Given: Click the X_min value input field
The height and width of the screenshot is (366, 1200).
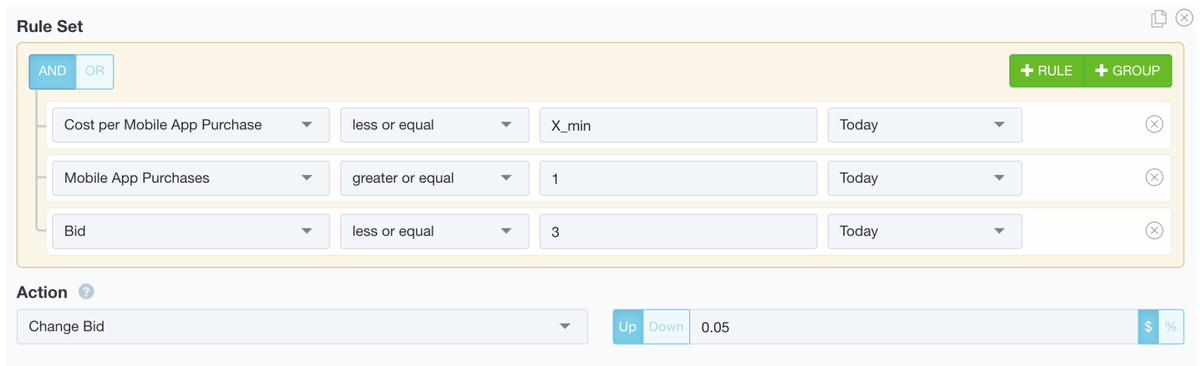Looking at the screenshot, I should point(678,125).
